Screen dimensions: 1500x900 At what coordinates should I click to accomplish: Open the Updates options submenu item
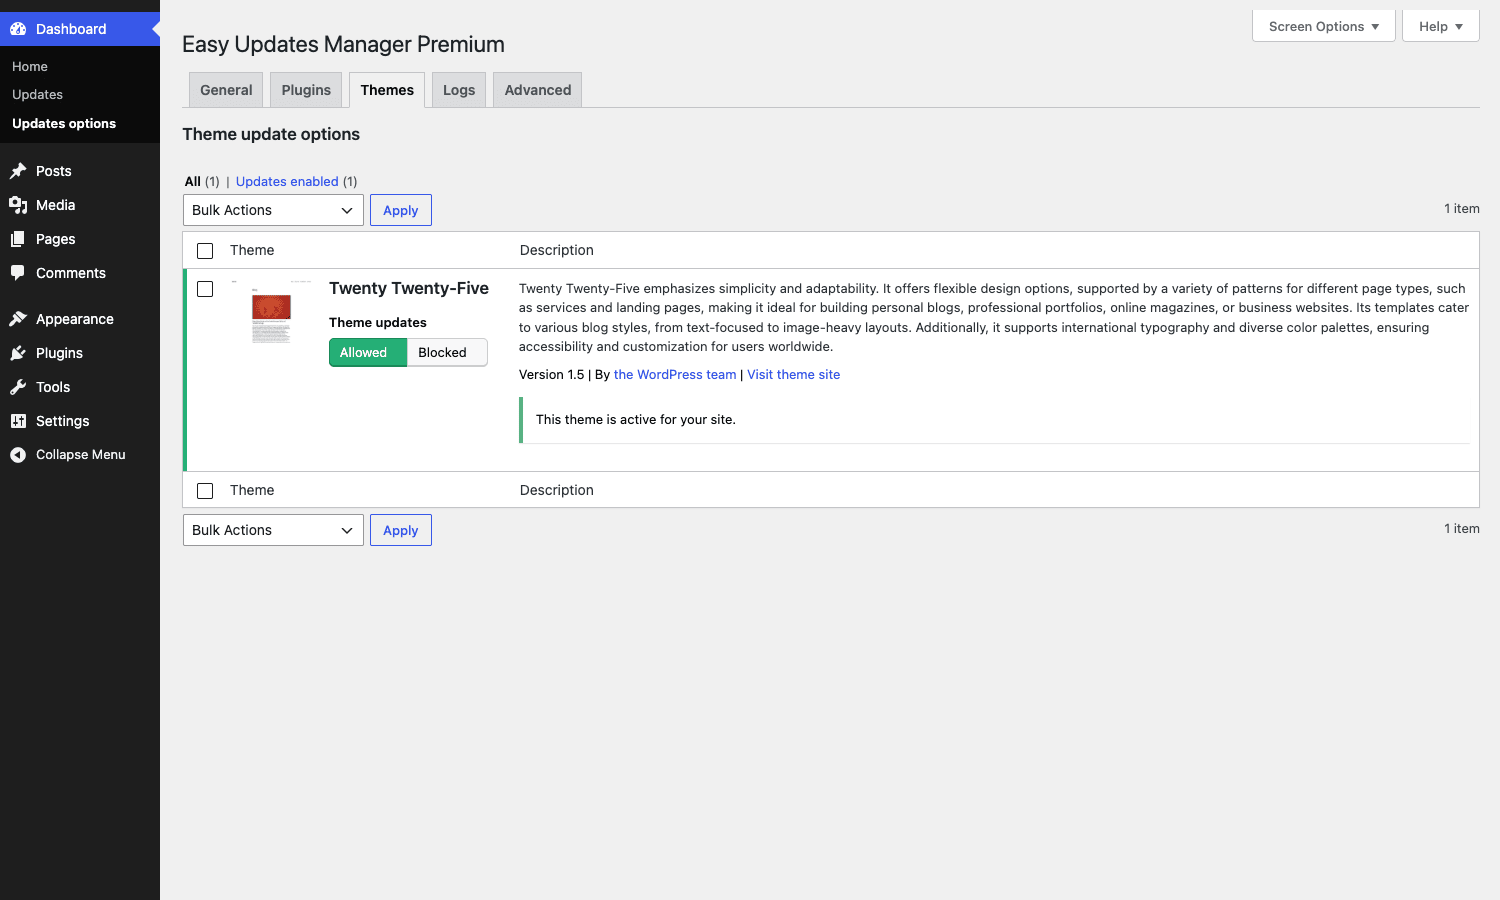(x=64, y=123)
